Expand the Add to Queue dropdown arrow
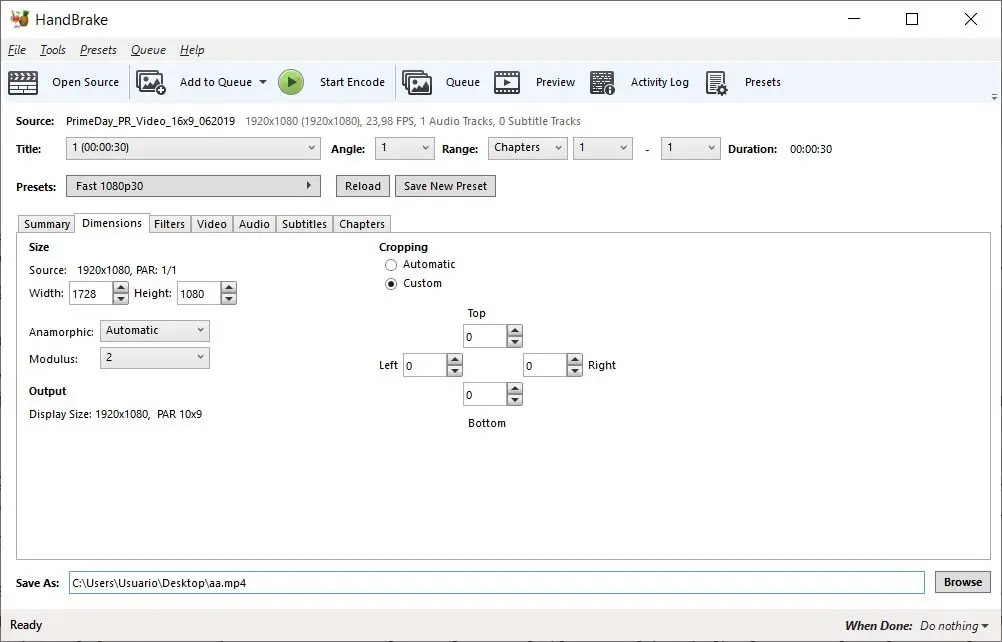1002x642 pixels. pyautogui.click(x=263, y=82)
